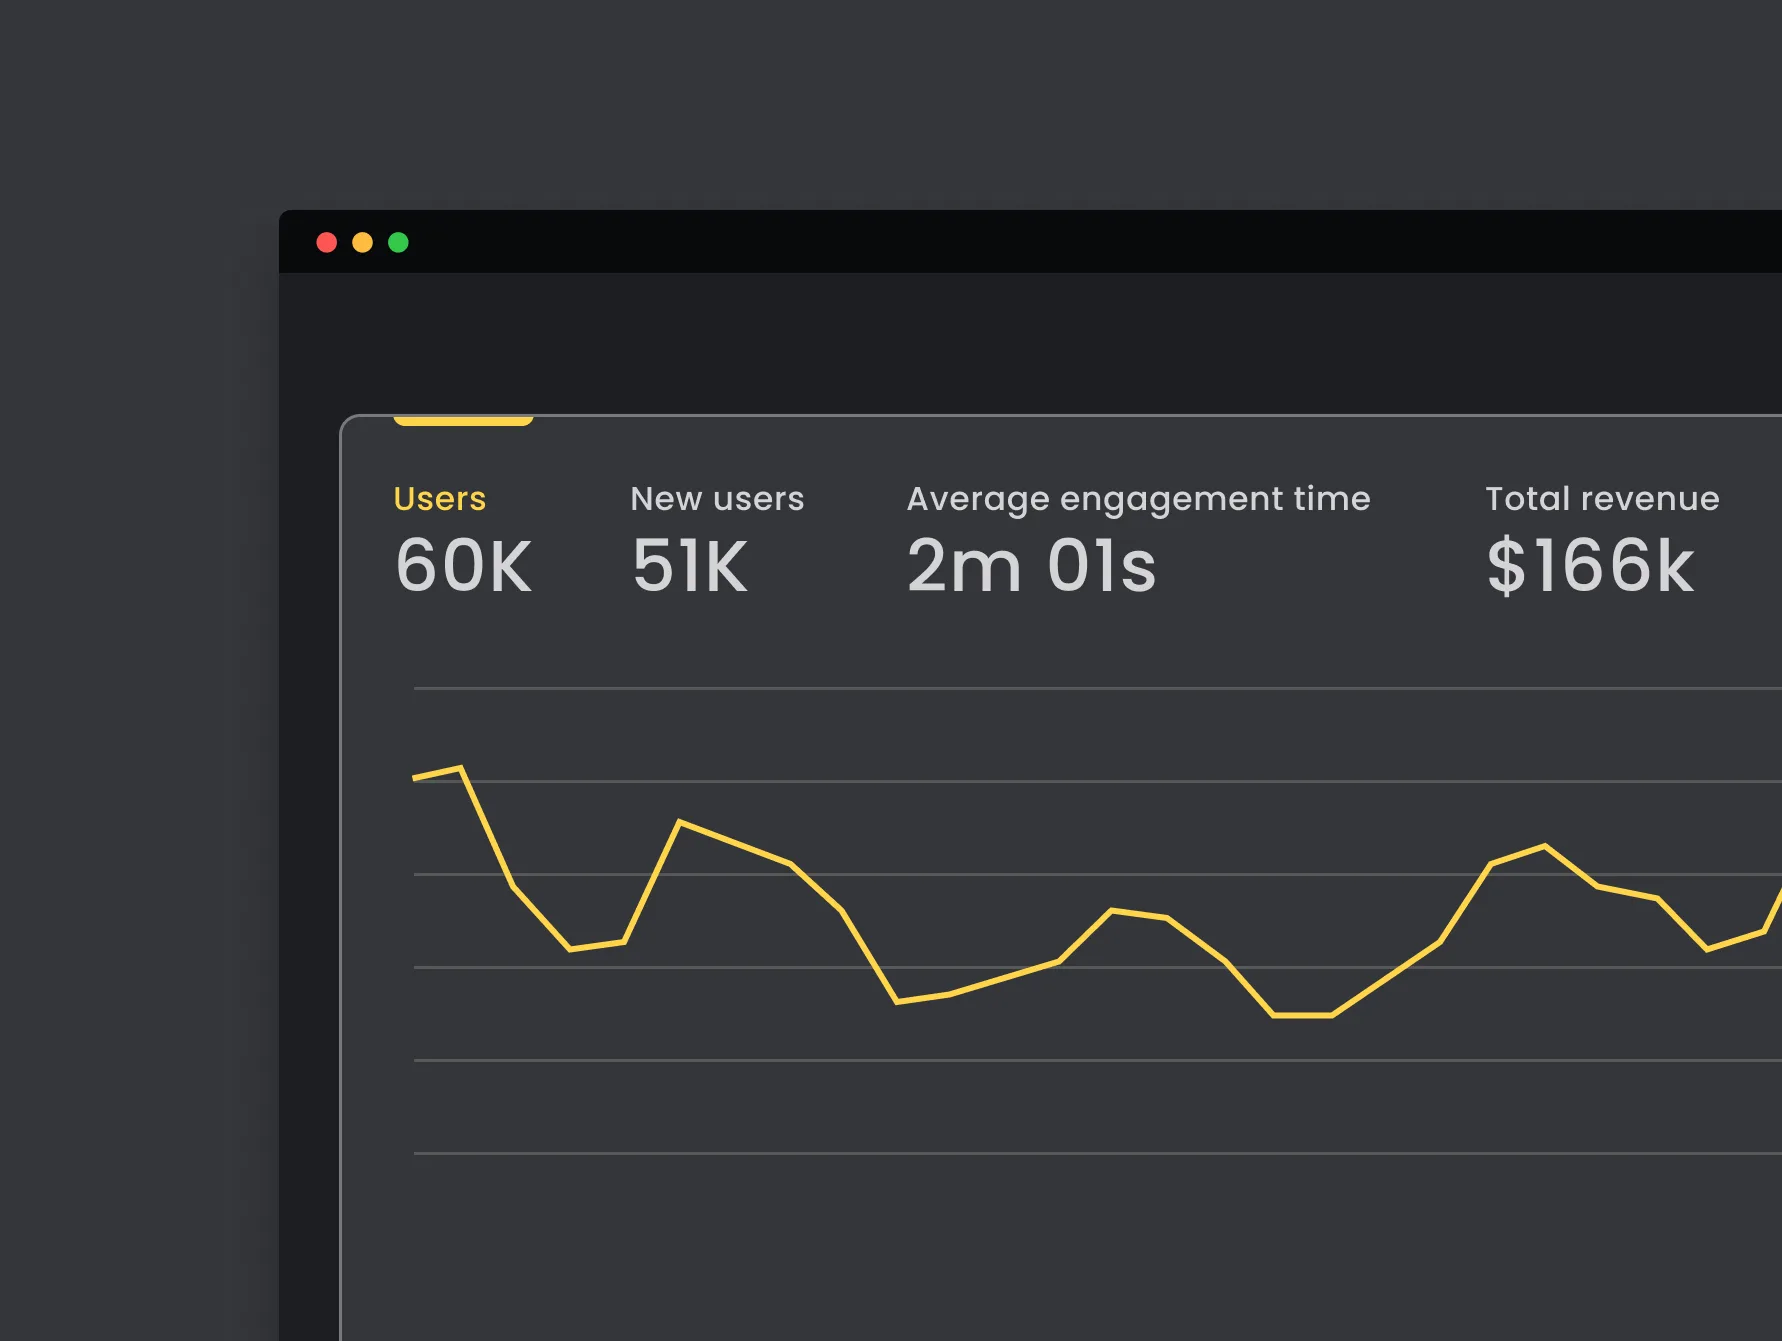This screenshot has height=1341, width=1782.
Task: Click the first dip of the yellow line
Action: (x=570, y=948)
